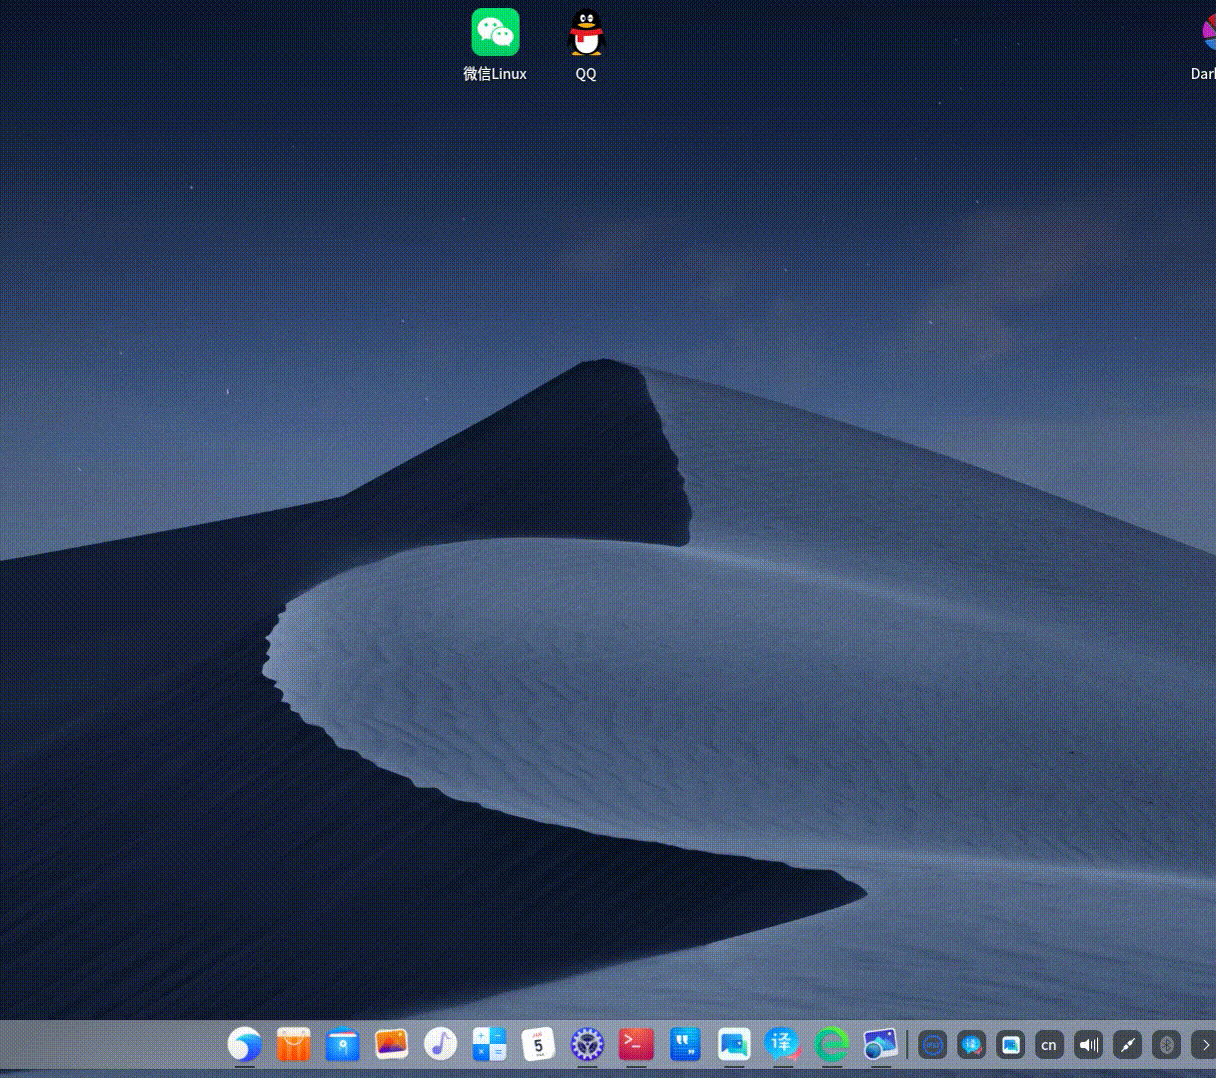Launch the sunset photo album dock icon
This screenshot has height=1078, width=1216.
(391, 1045)
